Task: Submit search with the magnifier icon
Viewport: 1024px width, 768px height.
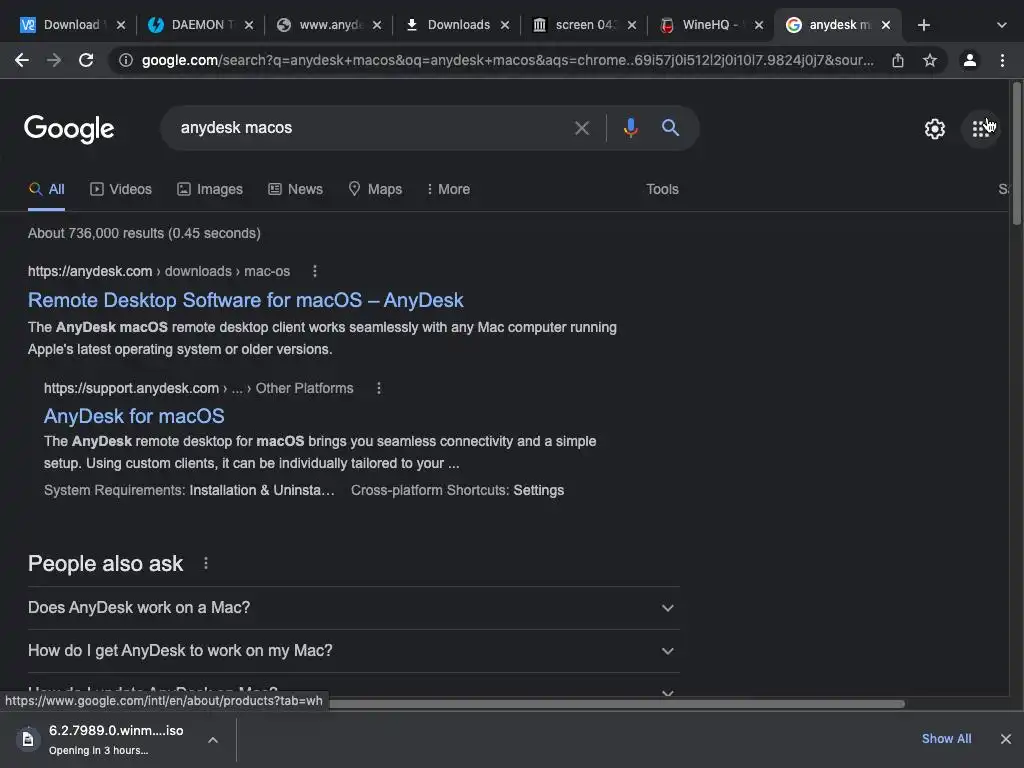Action: (670, 127)
